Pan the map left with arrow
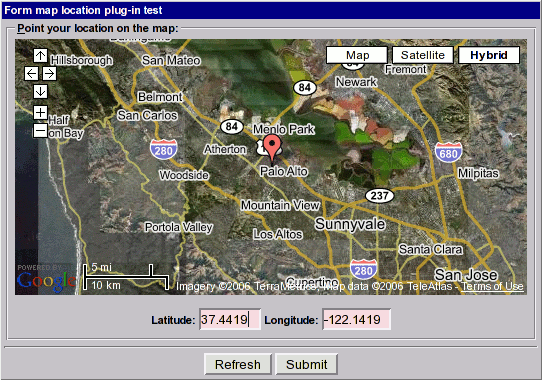 coord(31,73)
